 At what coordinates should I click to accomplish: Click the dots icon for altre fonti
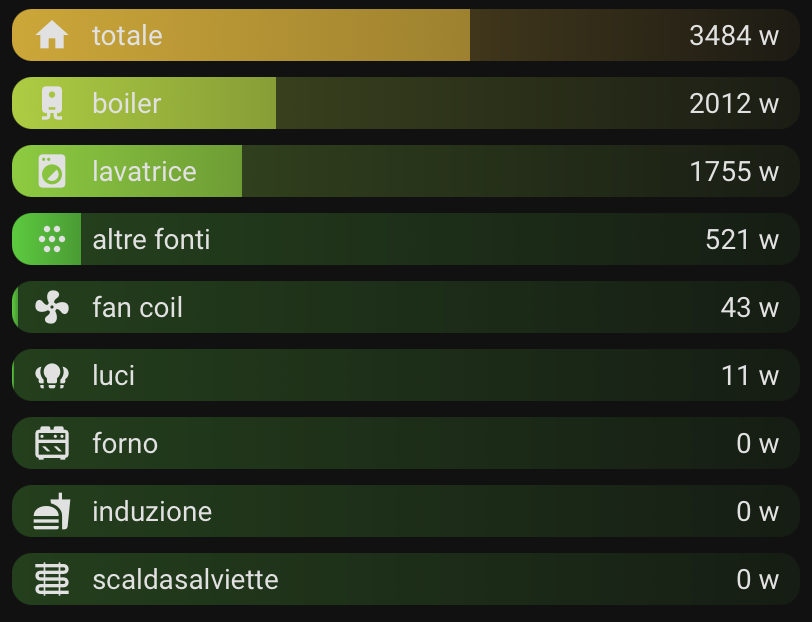point(52,240)
